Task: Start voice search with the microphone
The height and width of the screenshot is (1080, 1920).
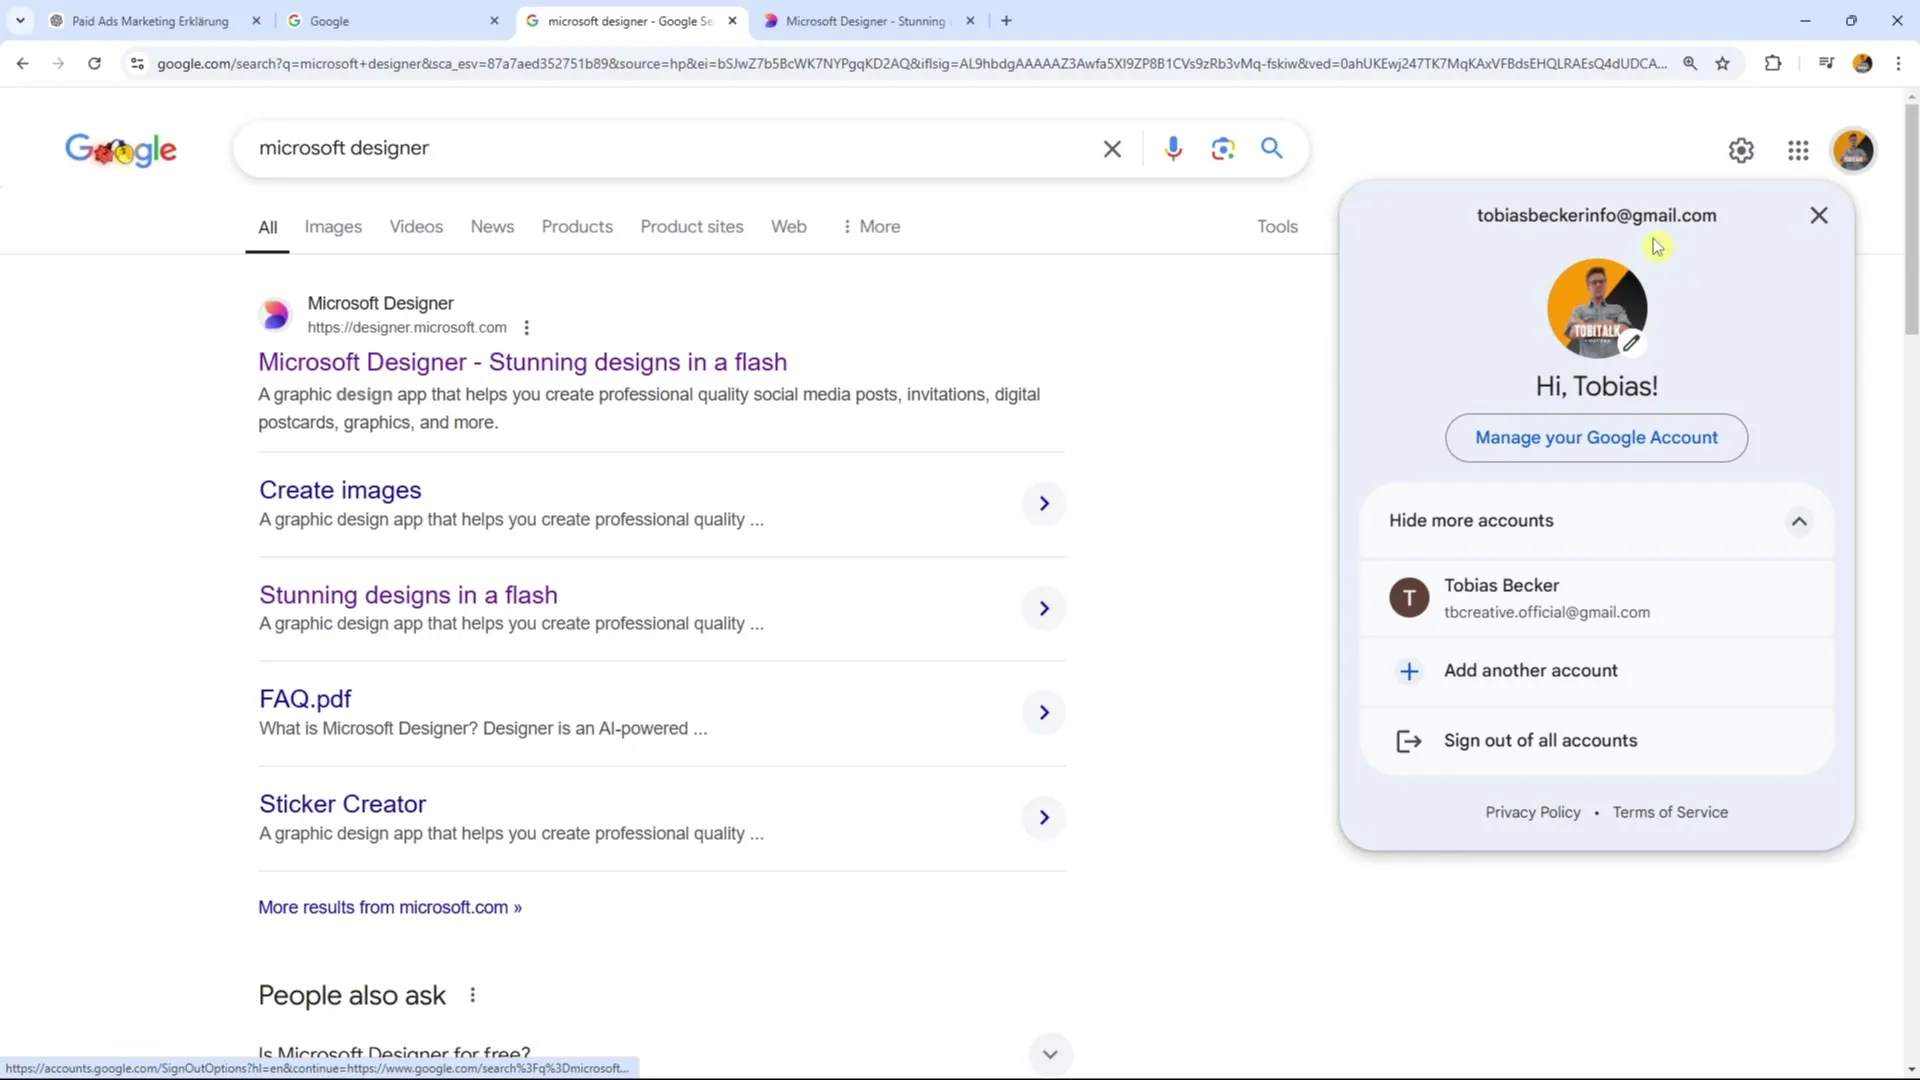Action: (x=1173, y=149)
